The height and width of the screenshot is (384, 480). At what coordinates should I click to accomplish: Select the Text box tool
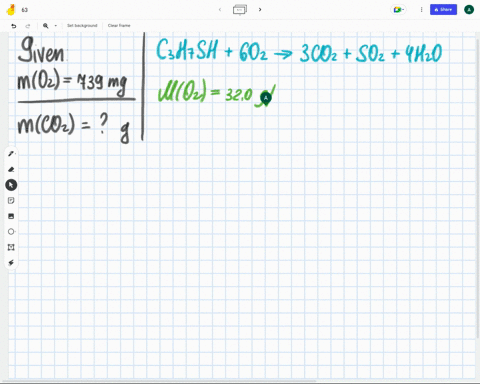coord(11,247)
